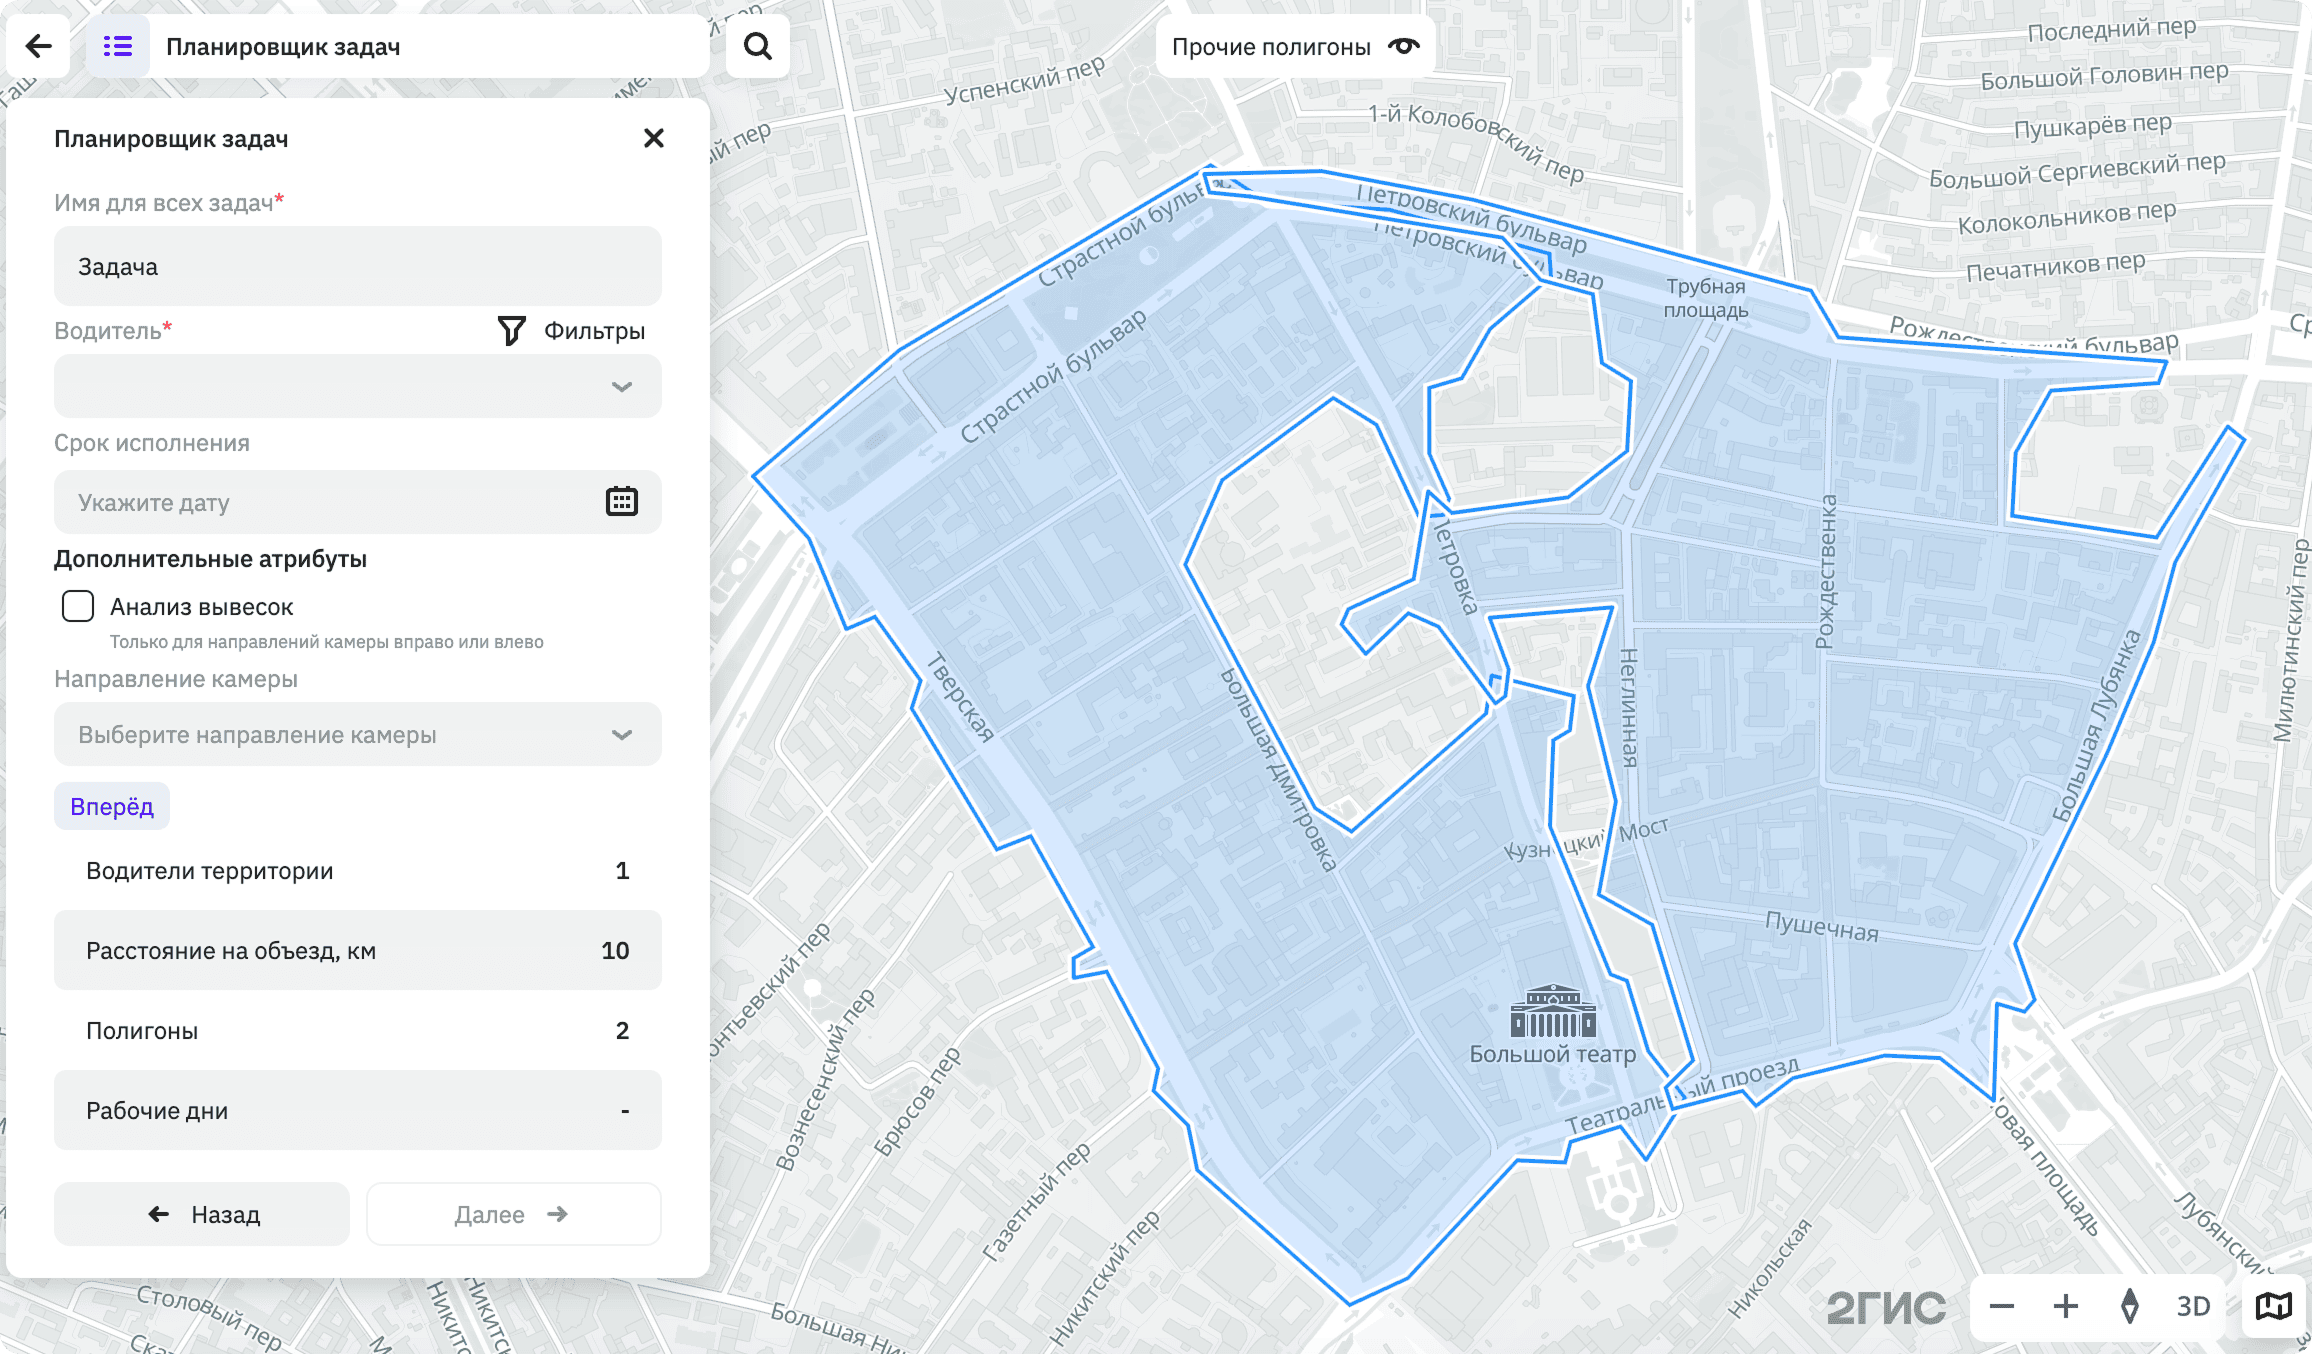Click the back arrow icon in top bar

pyautogui.click(x=38, y=46)
